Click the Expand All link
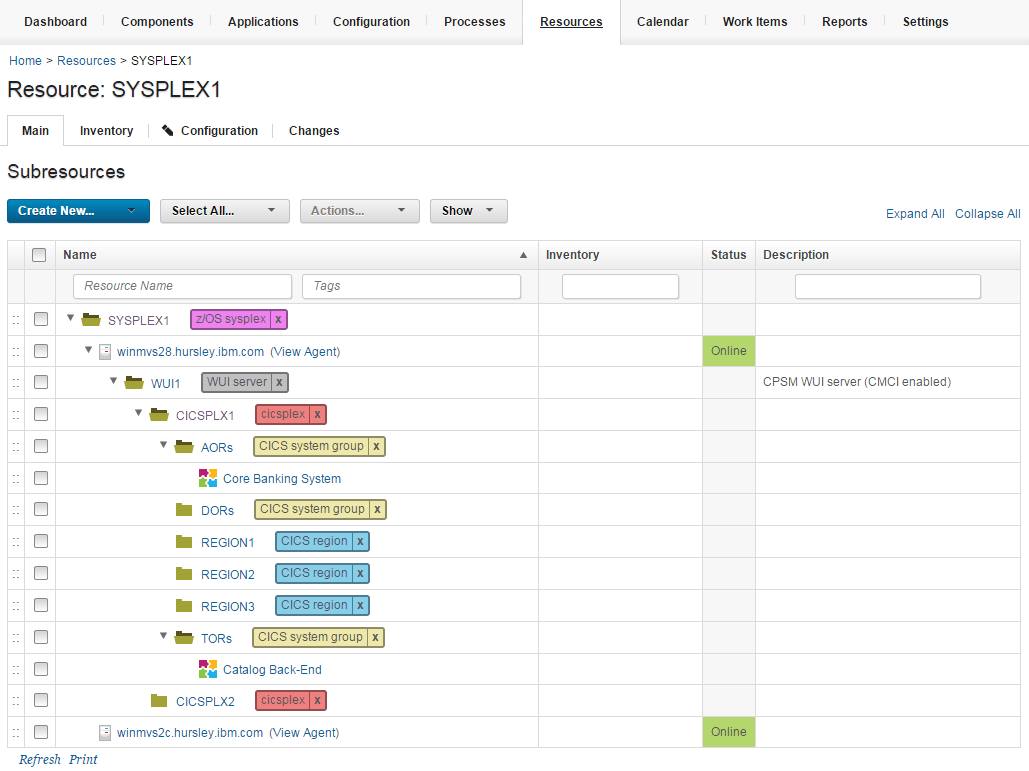 click(914, 214)
